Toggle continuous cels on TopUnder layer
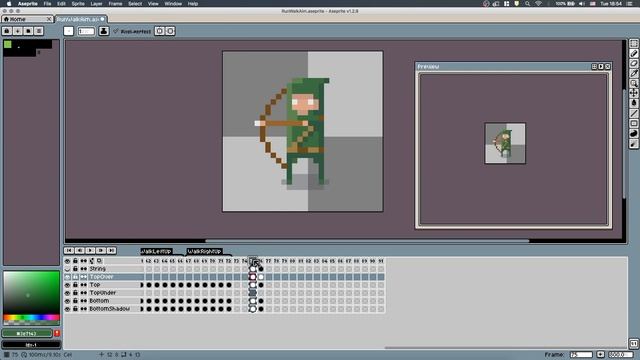This screenshot has width=640, height=360. [x=84, y=293]
